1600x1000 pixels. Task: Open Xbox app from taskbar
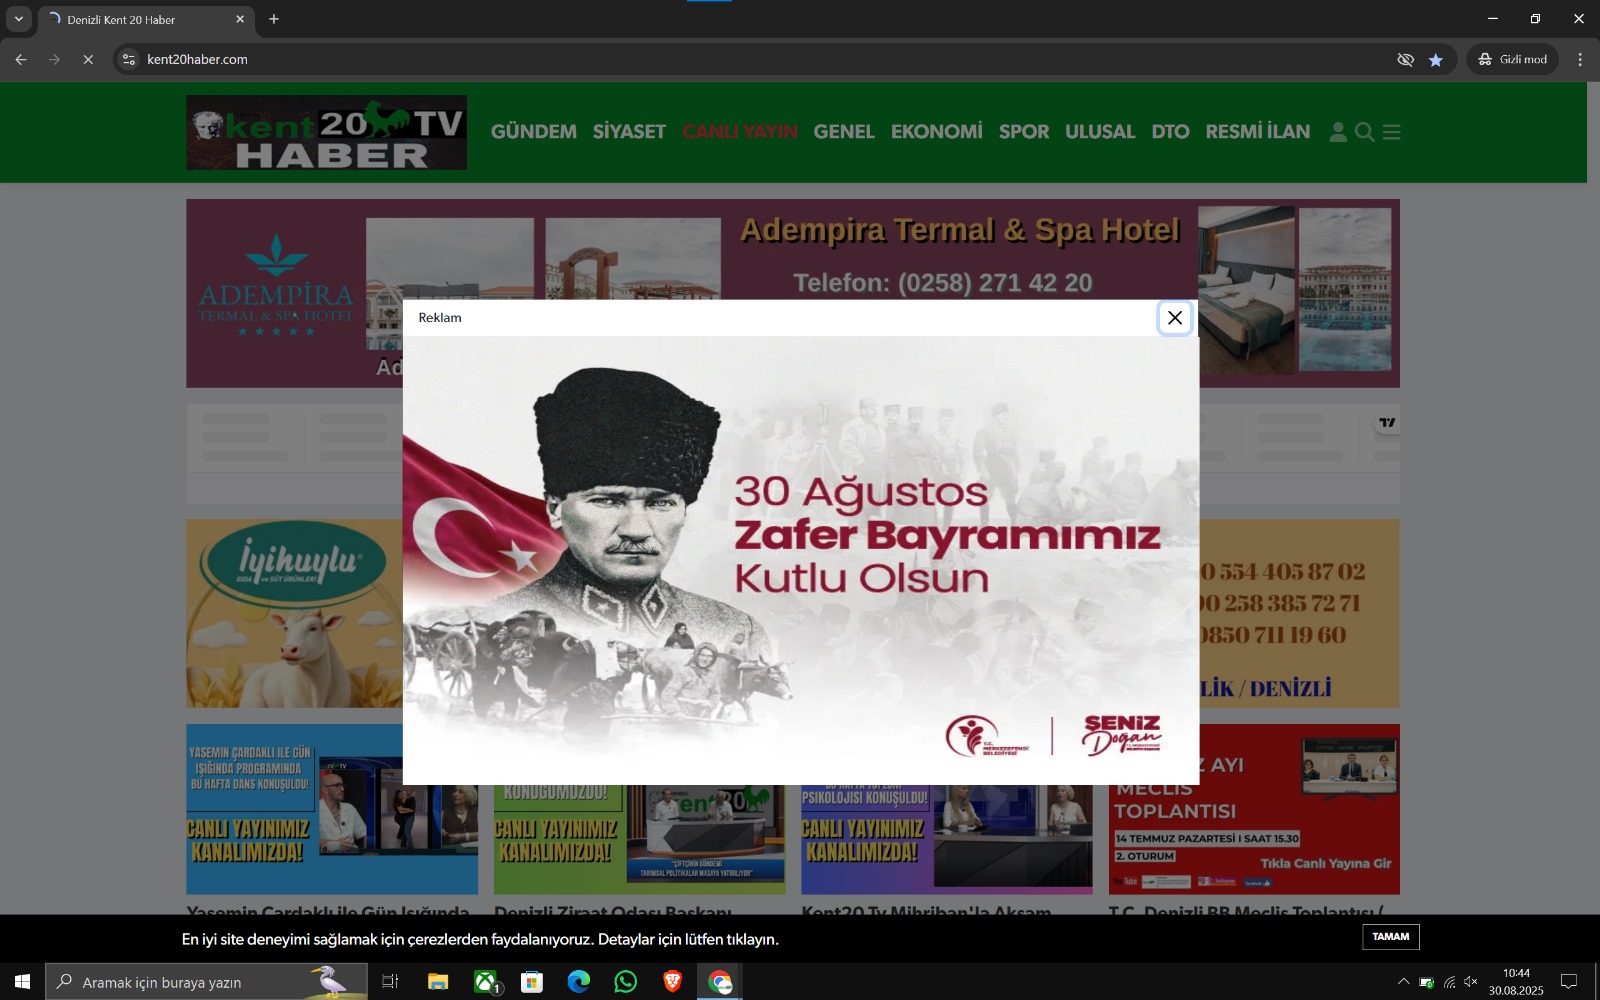tap(486, 982)
